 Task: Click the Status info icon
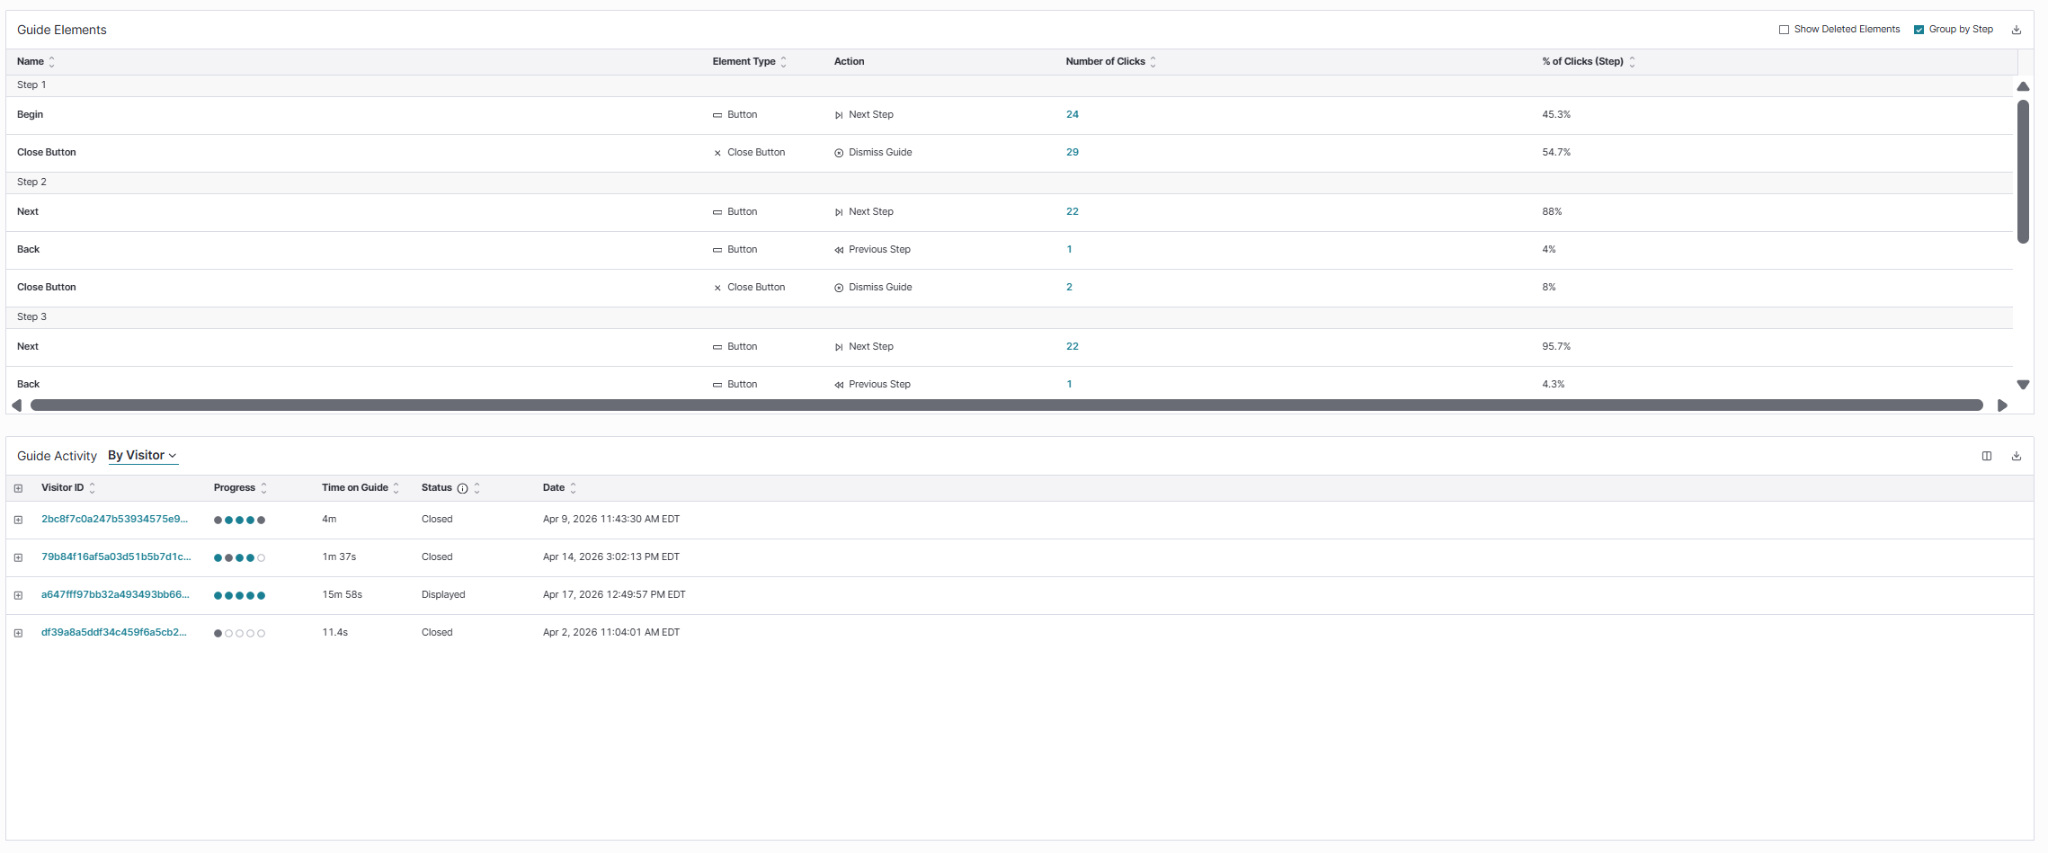(x=462, y=488)
